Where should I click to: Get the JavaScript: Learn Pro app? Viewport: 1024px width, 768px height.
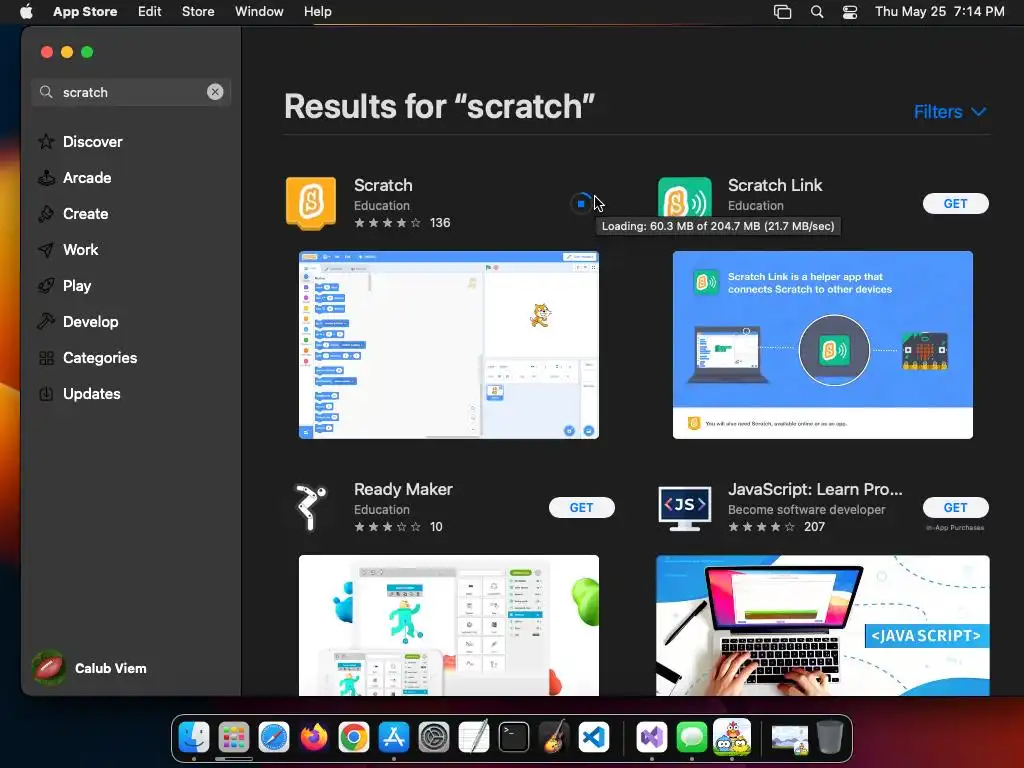955,507
